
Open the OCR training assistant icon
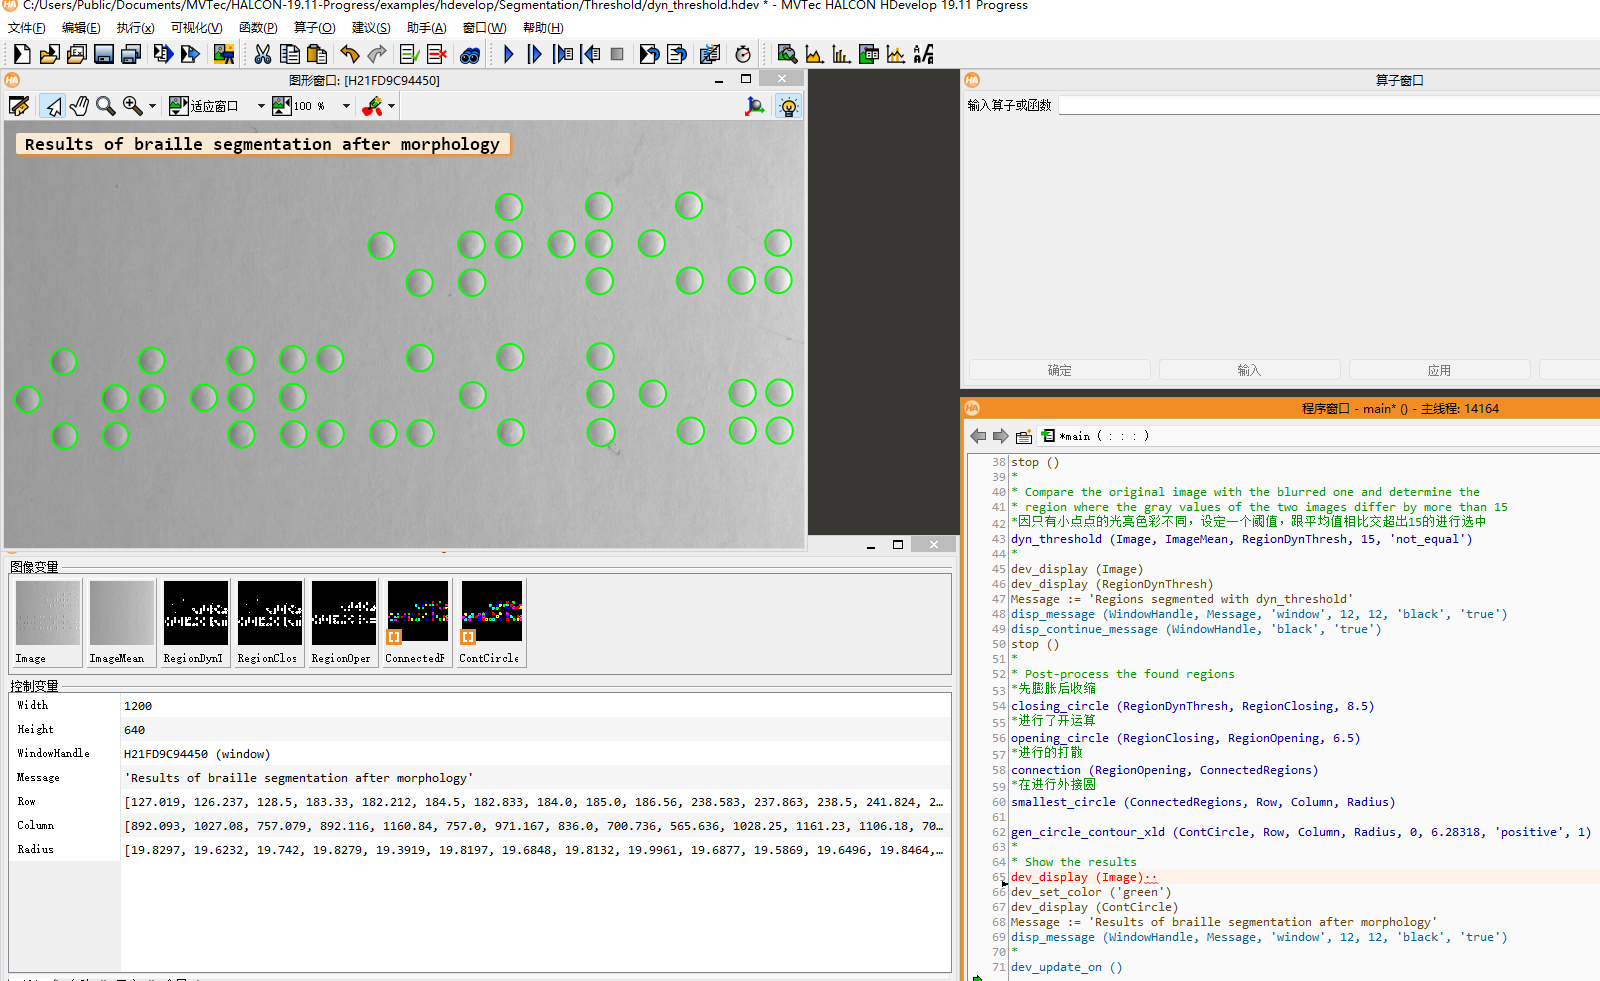click(924, 54)
